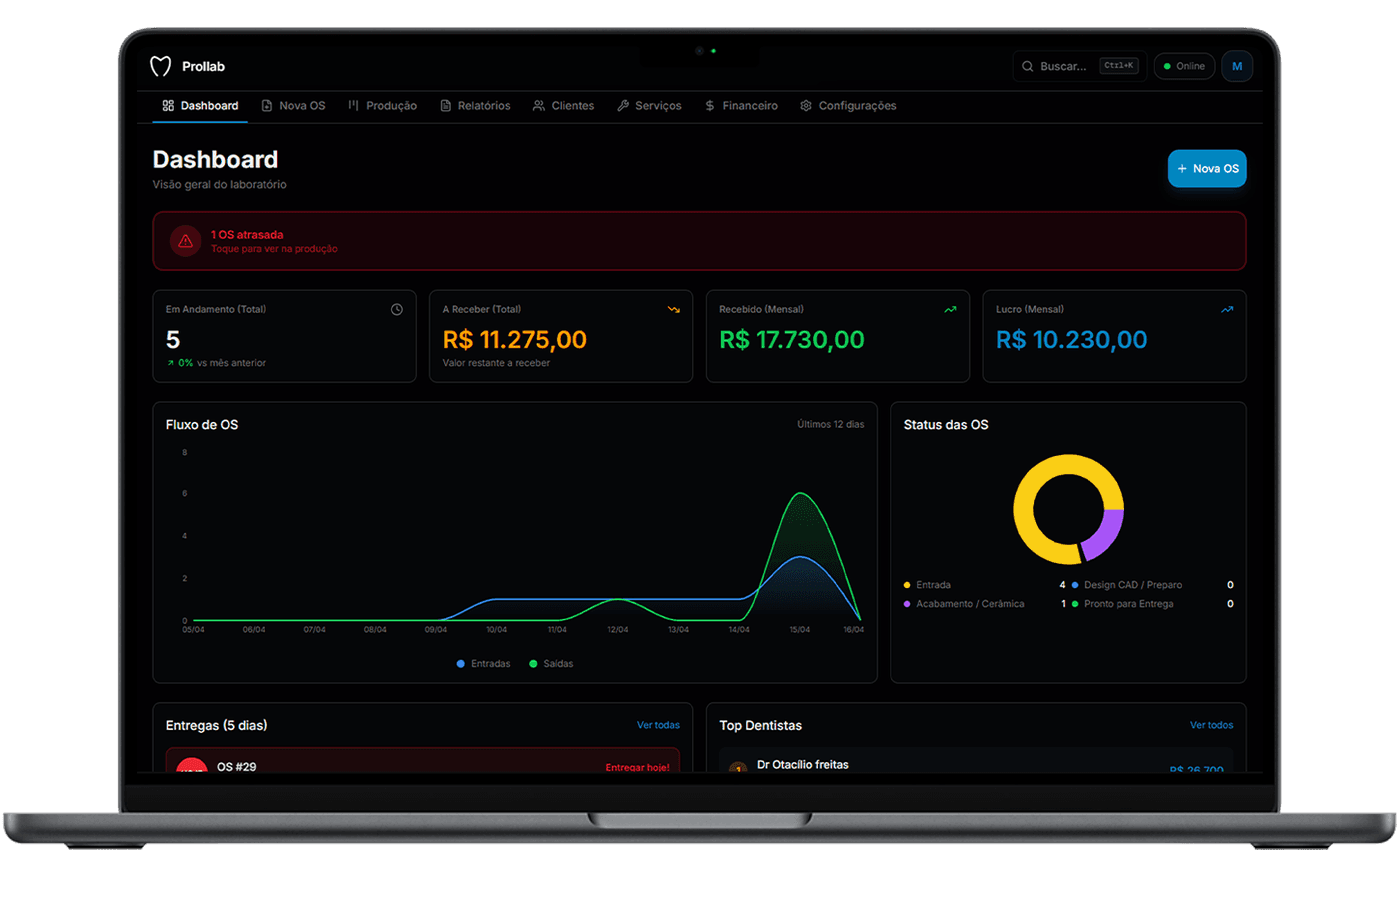
Task: Toggle the Saídas series in chart legend
Action: pyautogui.click(x=551, y=664)
